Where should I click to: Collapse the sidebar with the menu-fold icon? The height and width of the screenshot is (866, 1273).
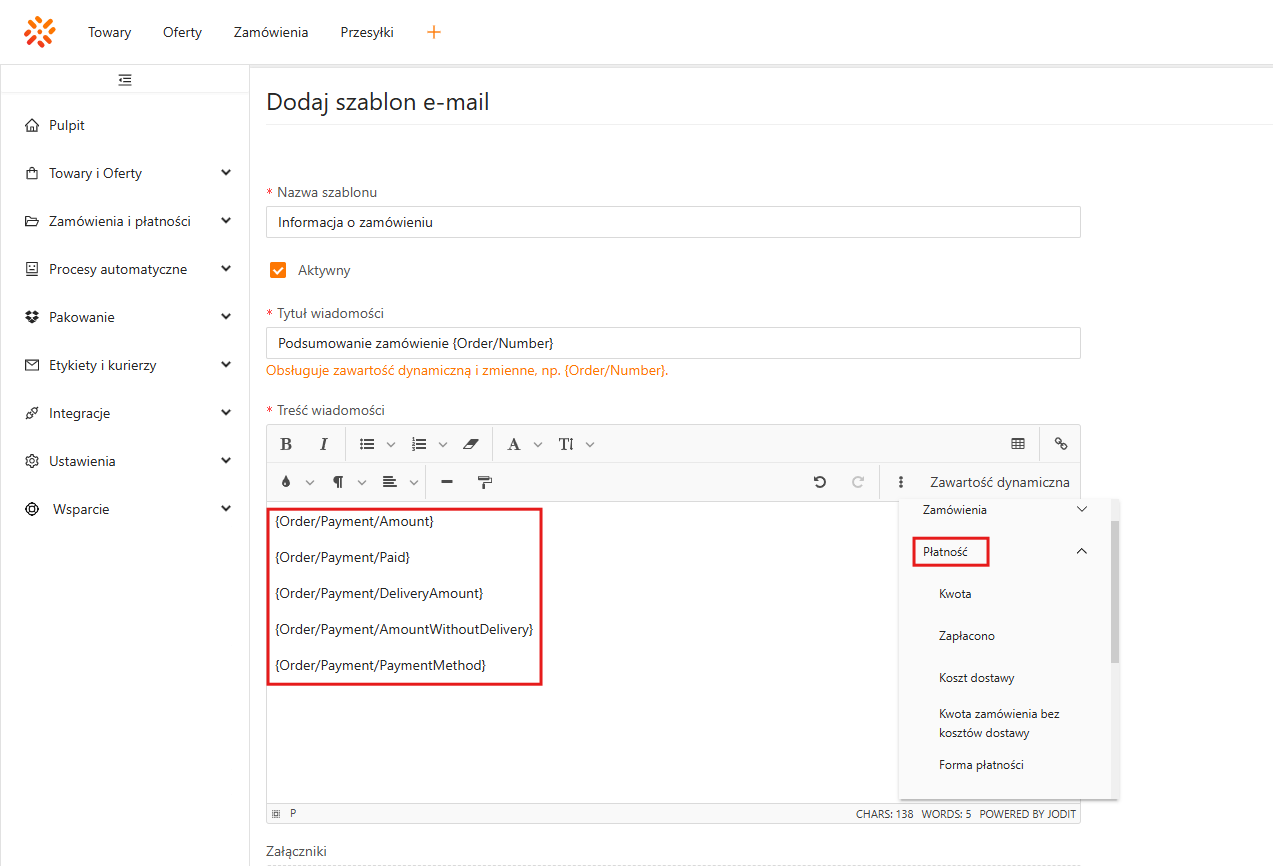coord(125,80)
